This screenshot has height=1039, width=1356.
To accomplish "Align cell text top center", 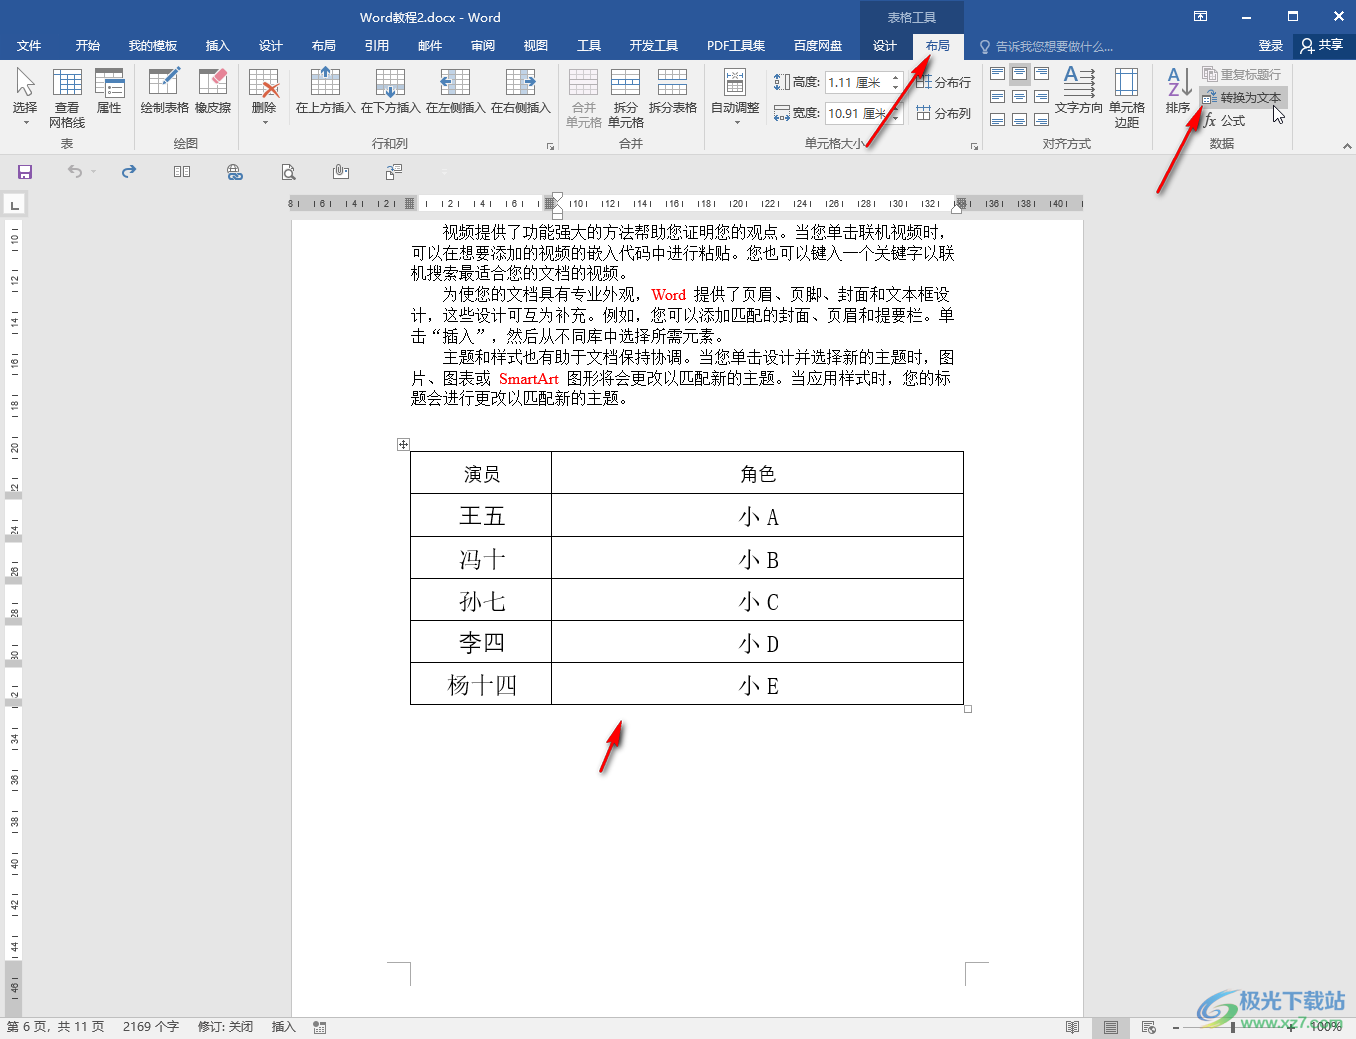I will (x=1019, y=74).
